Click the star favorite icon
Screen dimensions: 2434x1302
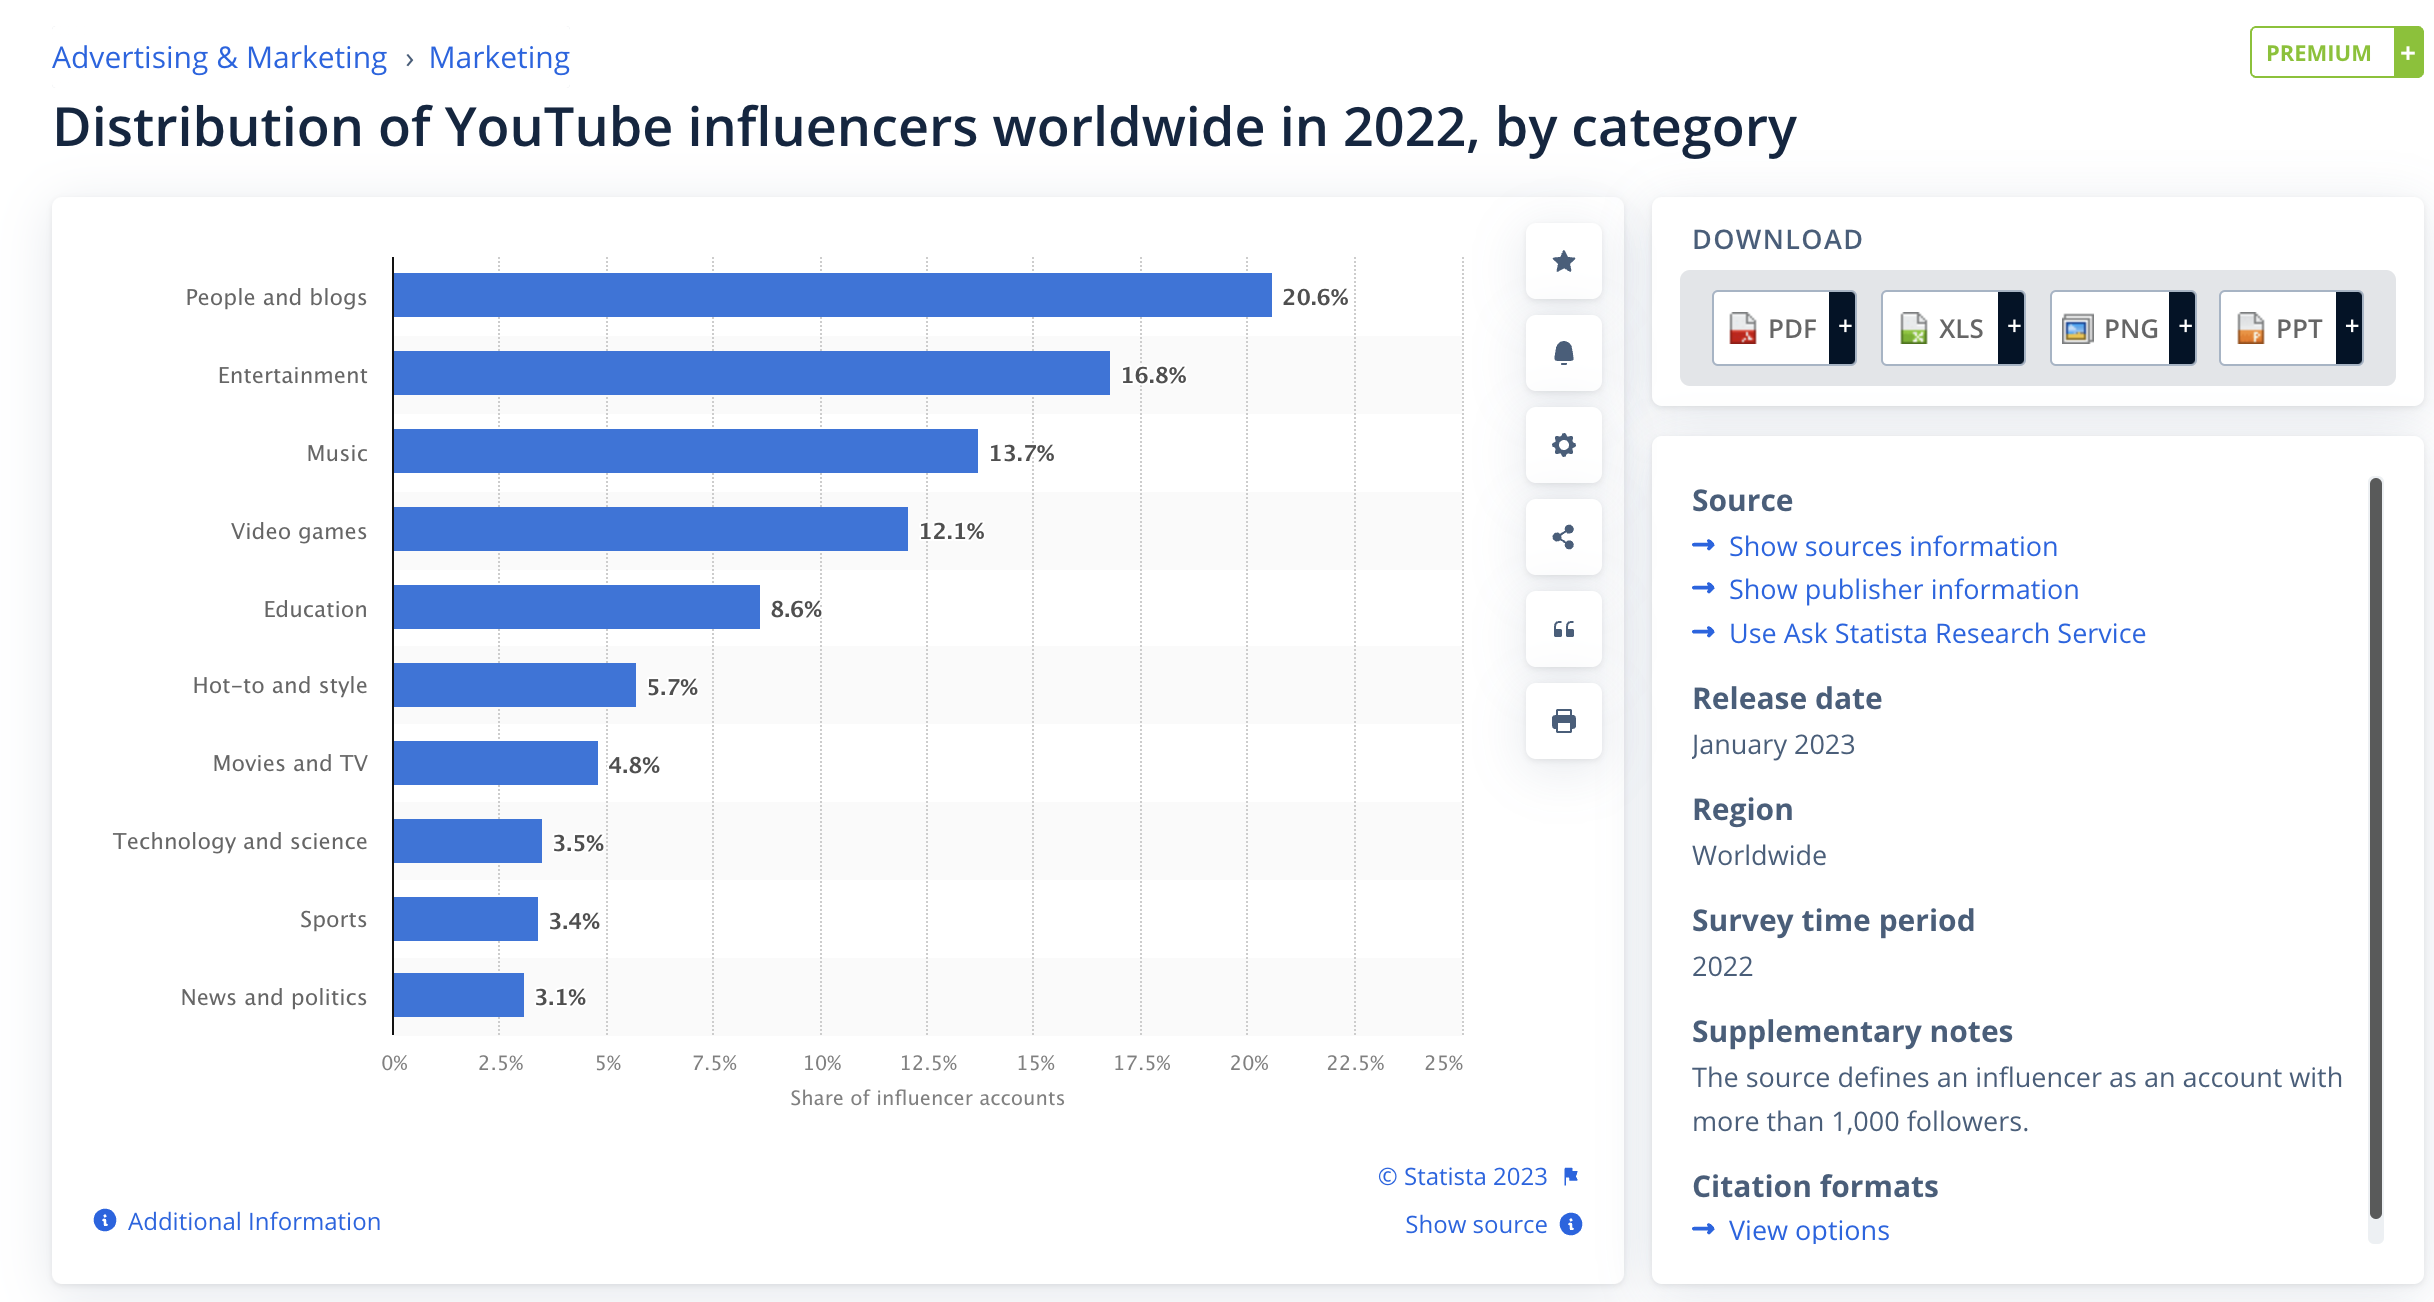[1563, 262]
